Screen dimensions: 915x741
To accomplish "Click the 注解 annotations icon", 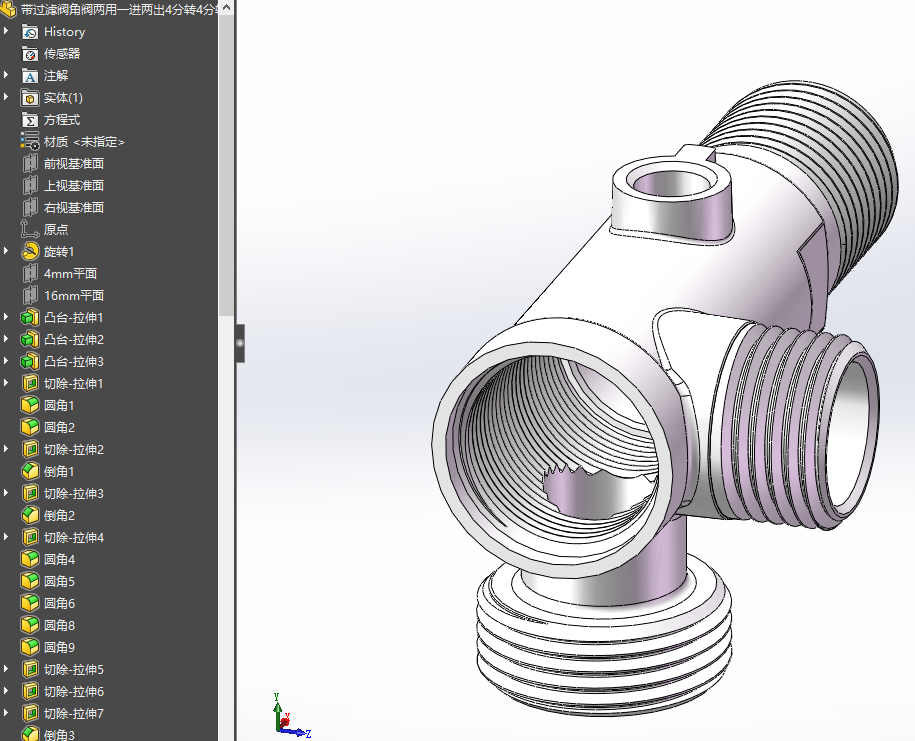I will (x=30, y=76).
